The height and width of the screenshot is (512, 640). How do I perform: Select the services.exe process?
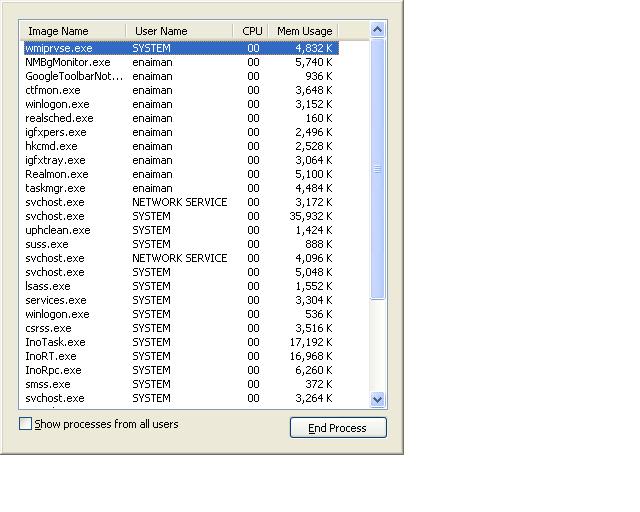tap(56, 300)
